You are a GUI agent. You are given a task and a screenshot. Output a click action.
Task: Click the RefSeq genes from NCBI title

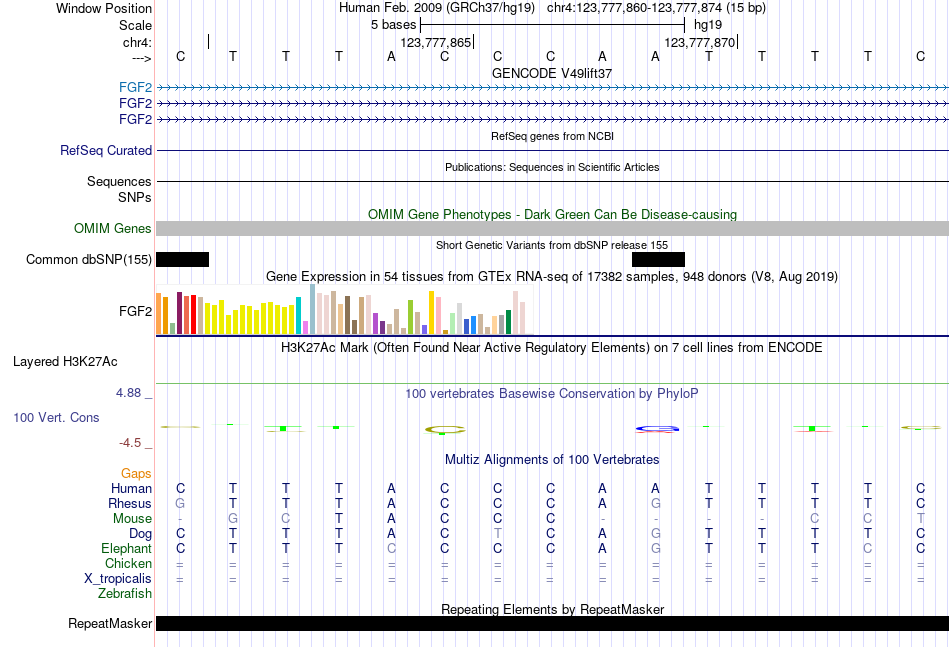552,136
